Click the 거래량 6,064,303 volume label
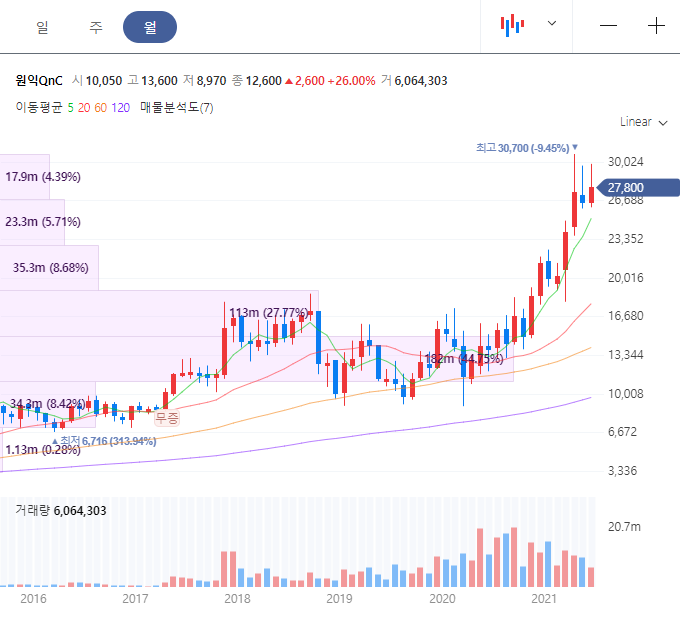Image resolution: width=697 pixels, height=630 pixels. tap(61, 510)
